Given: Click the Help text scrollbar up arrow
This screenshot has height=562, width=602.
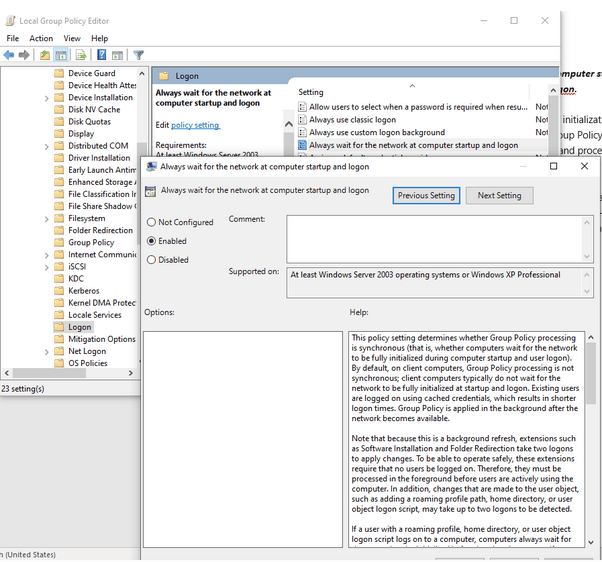Looking at the screenshot, I should [591, 337].
